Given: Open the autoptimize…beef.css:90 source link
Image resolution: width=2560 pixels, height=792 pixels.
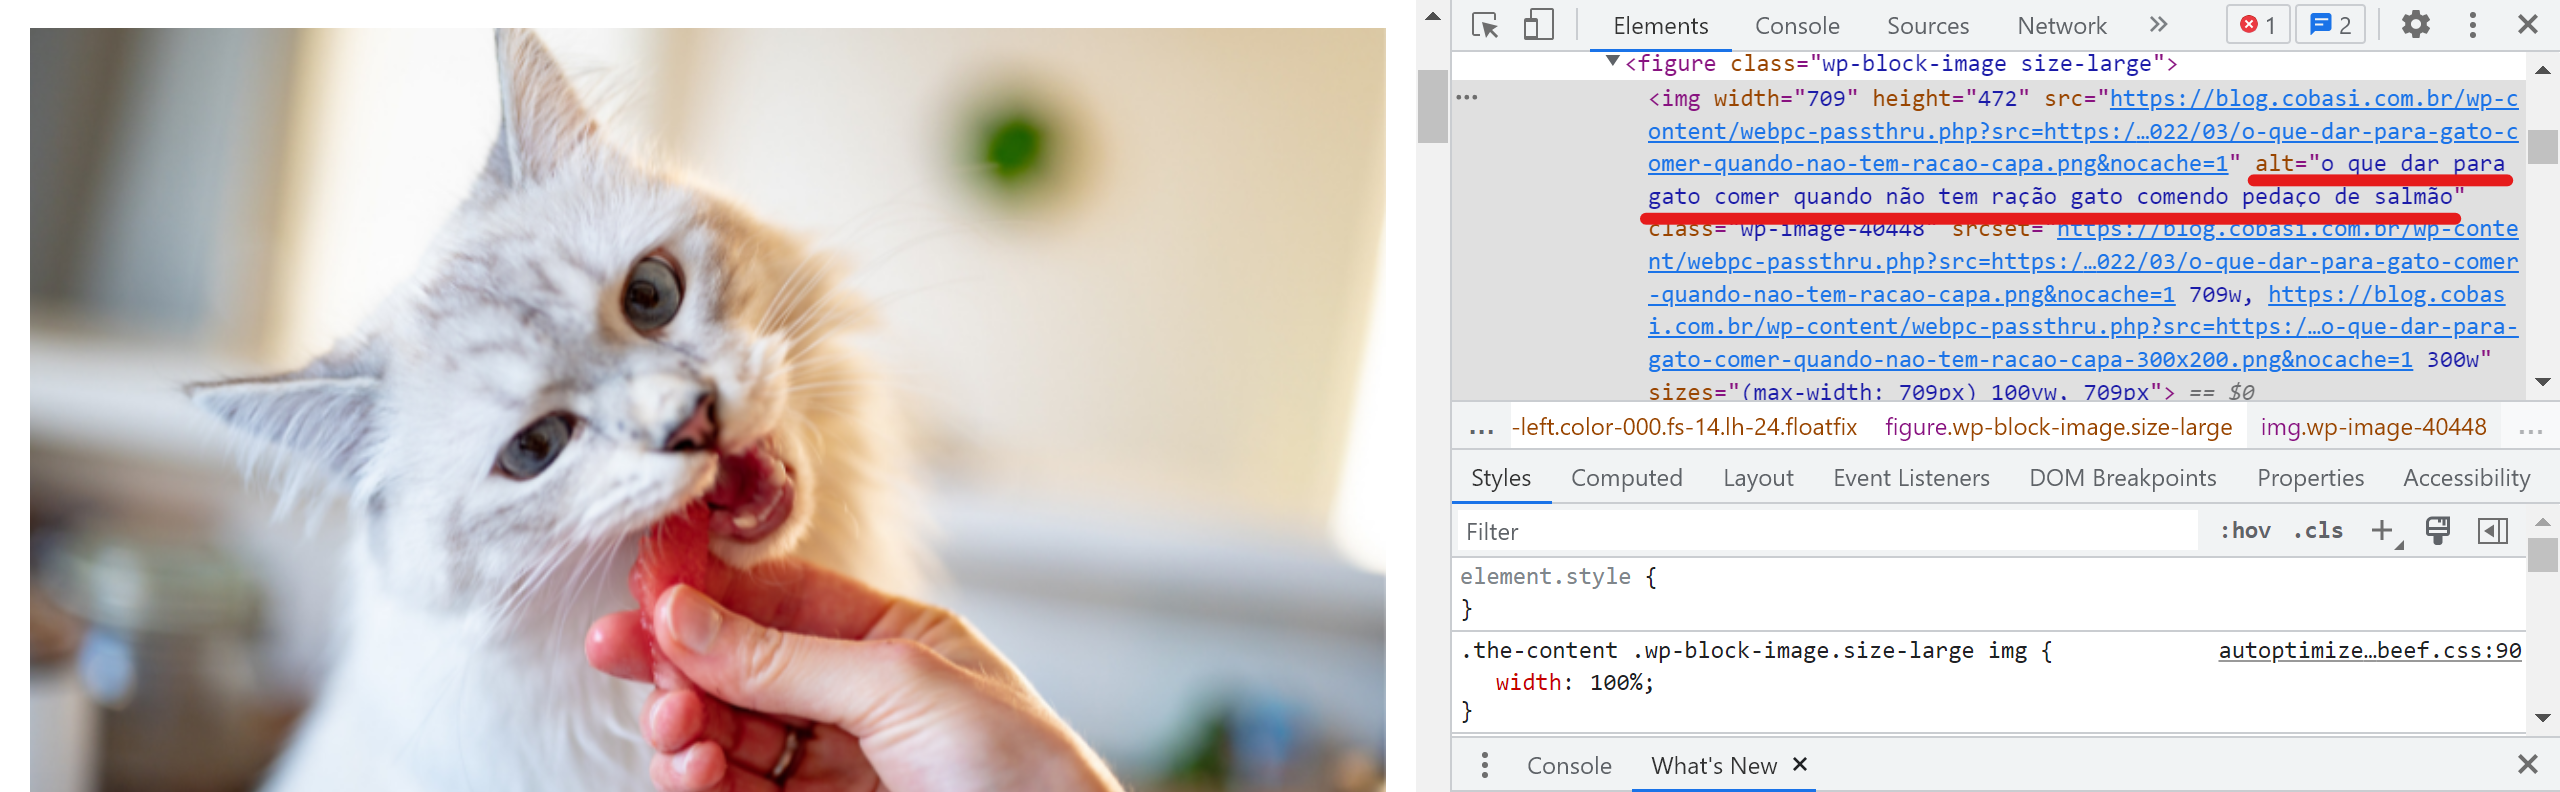Looking at the screenshot, I should pos(2369,651).
